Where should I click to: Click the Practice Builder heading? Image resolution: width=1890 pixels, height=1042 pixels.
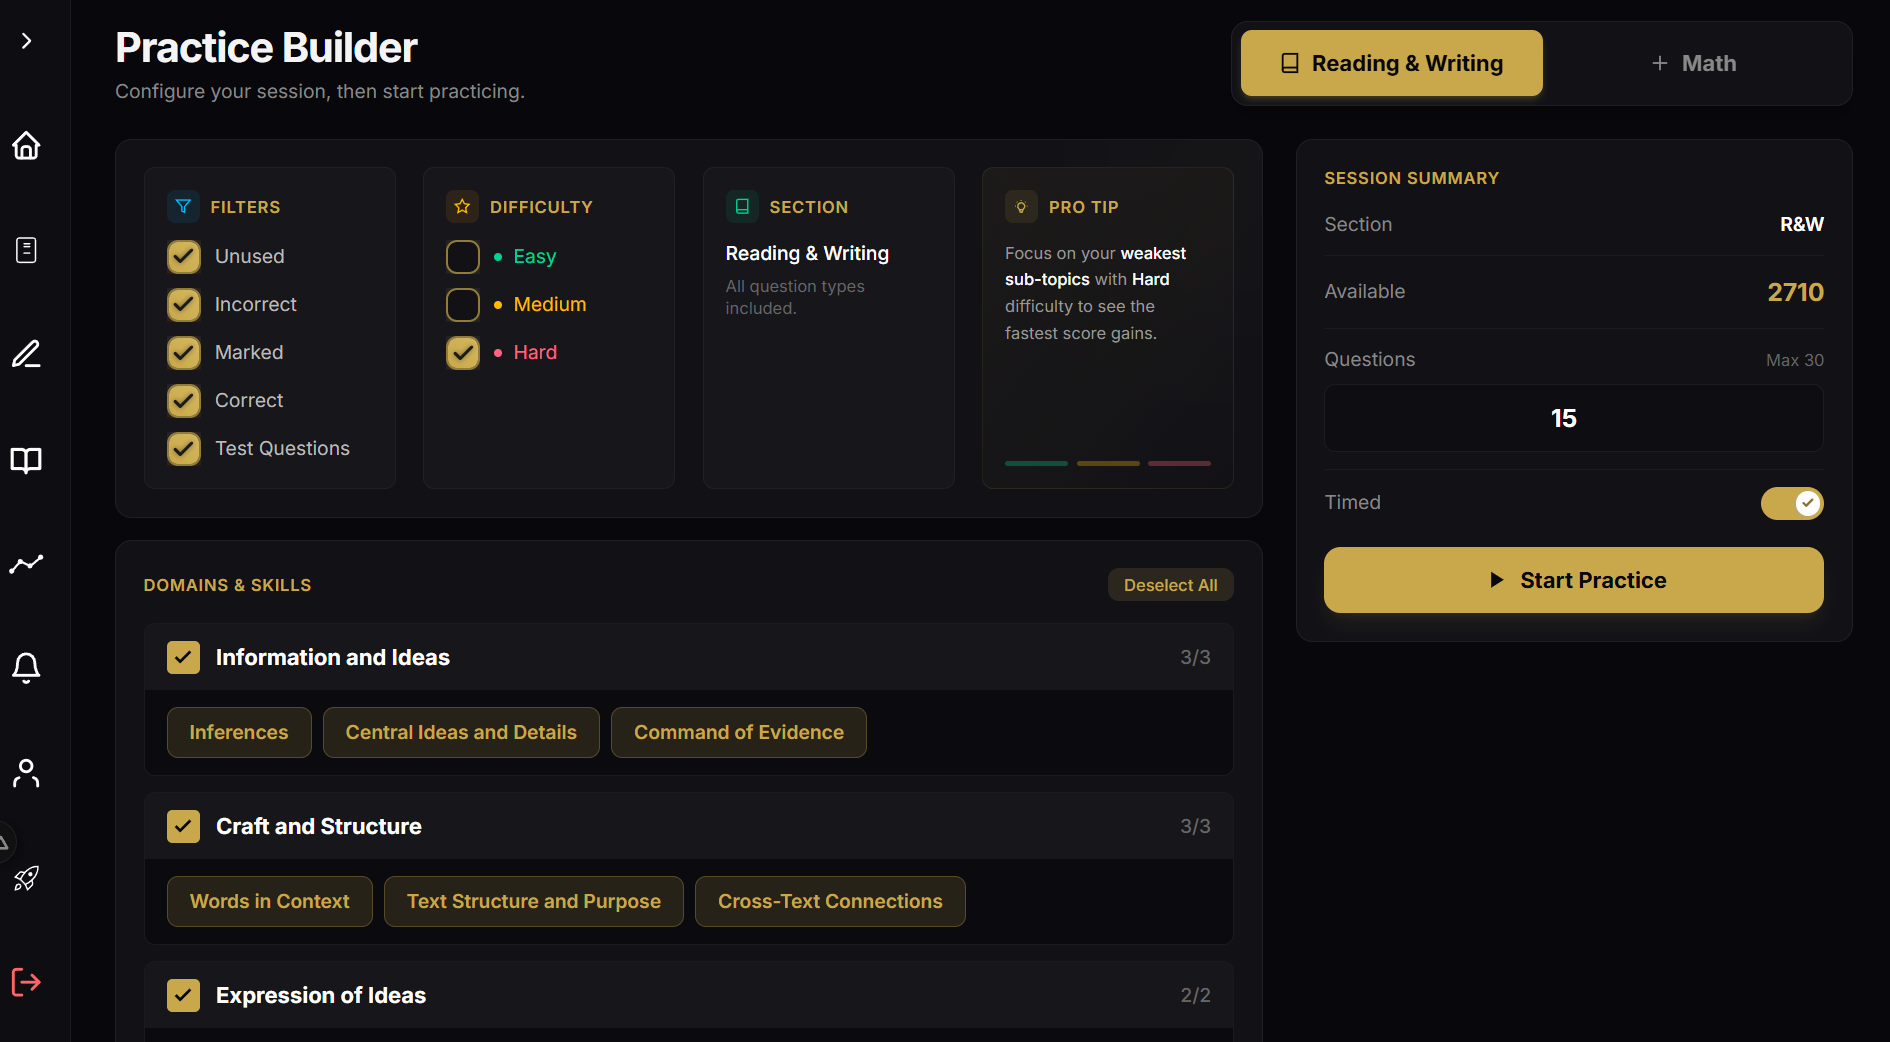[266, 47]
